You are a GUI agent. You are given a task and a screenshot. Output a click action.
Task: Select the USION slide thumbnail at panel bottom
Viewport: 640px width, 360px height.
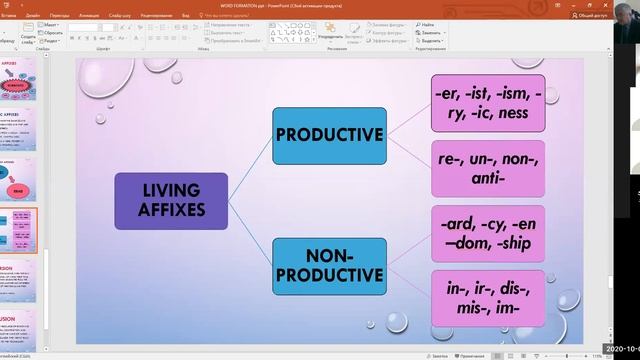tap(18, 331)
